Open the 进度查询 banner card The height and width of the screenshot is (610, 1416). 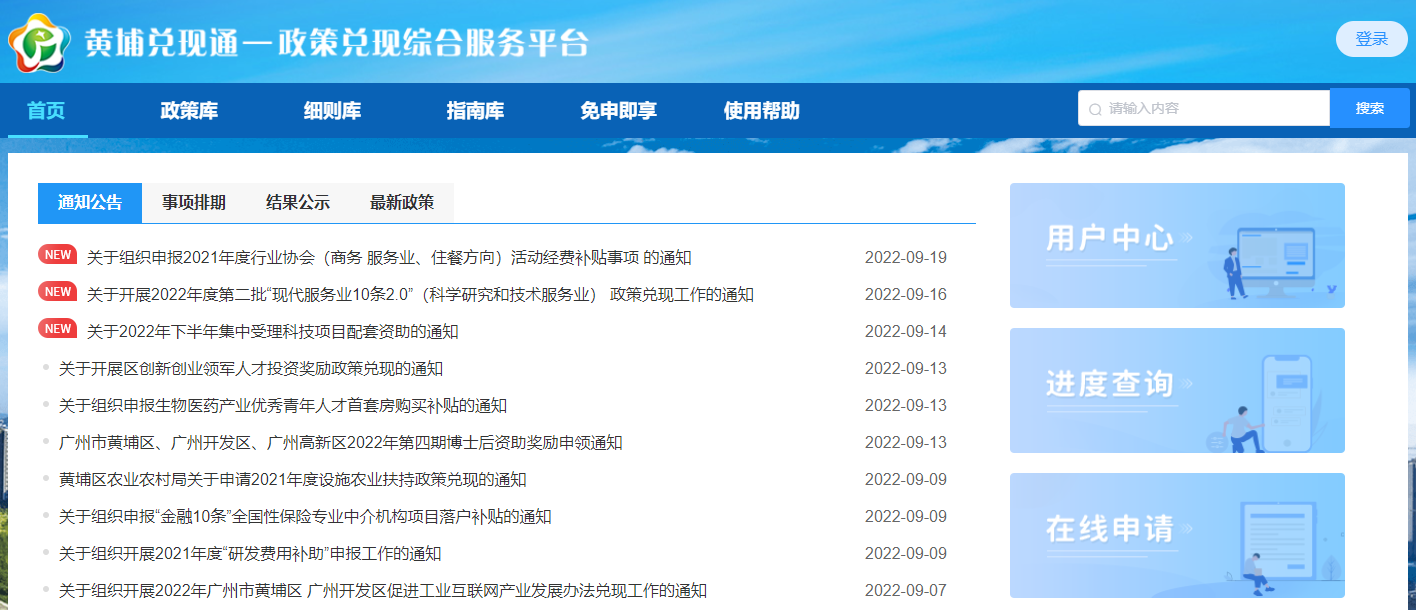[1176, 390]
